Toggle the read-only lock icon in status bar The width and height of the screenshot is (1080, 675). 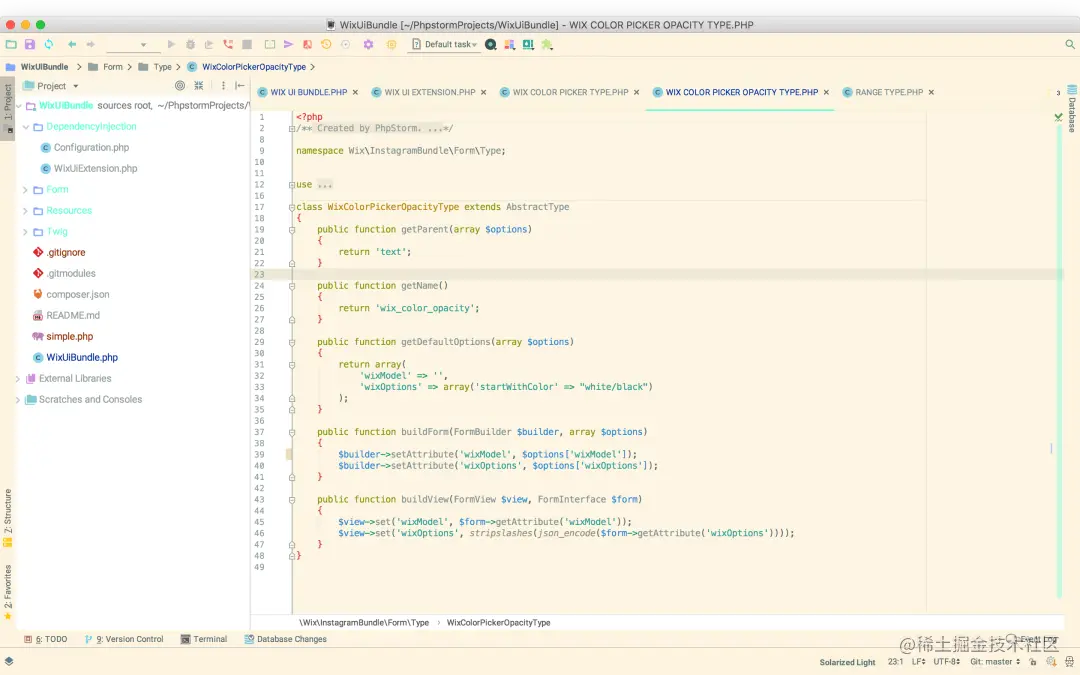point(1032,661)
